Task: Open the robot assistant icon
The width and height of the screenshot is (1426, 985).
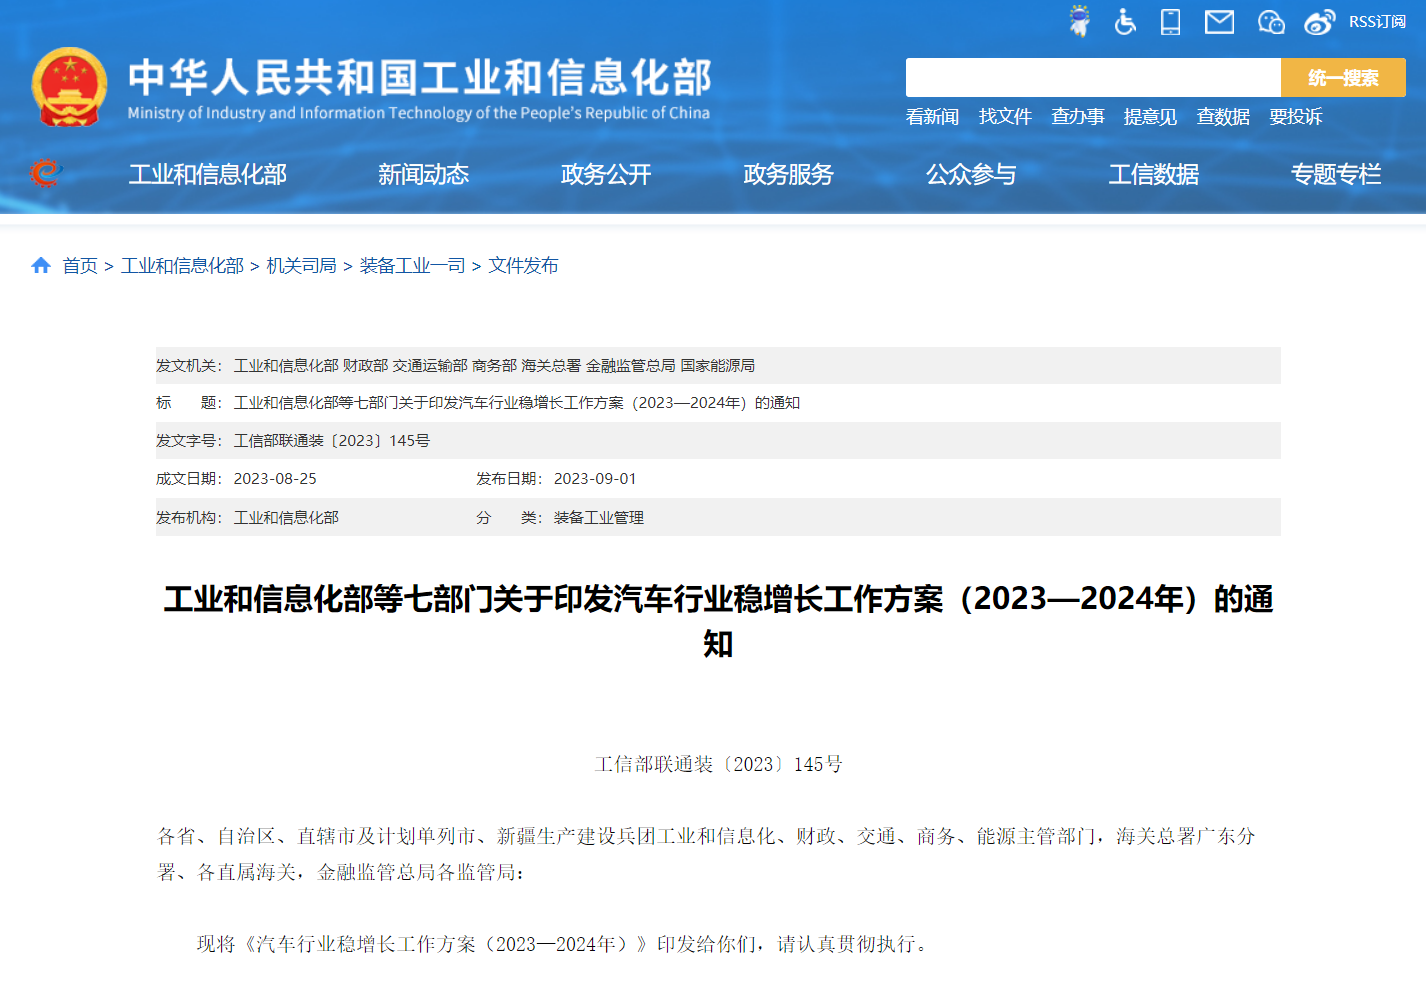Action: tap(1079, 21)
